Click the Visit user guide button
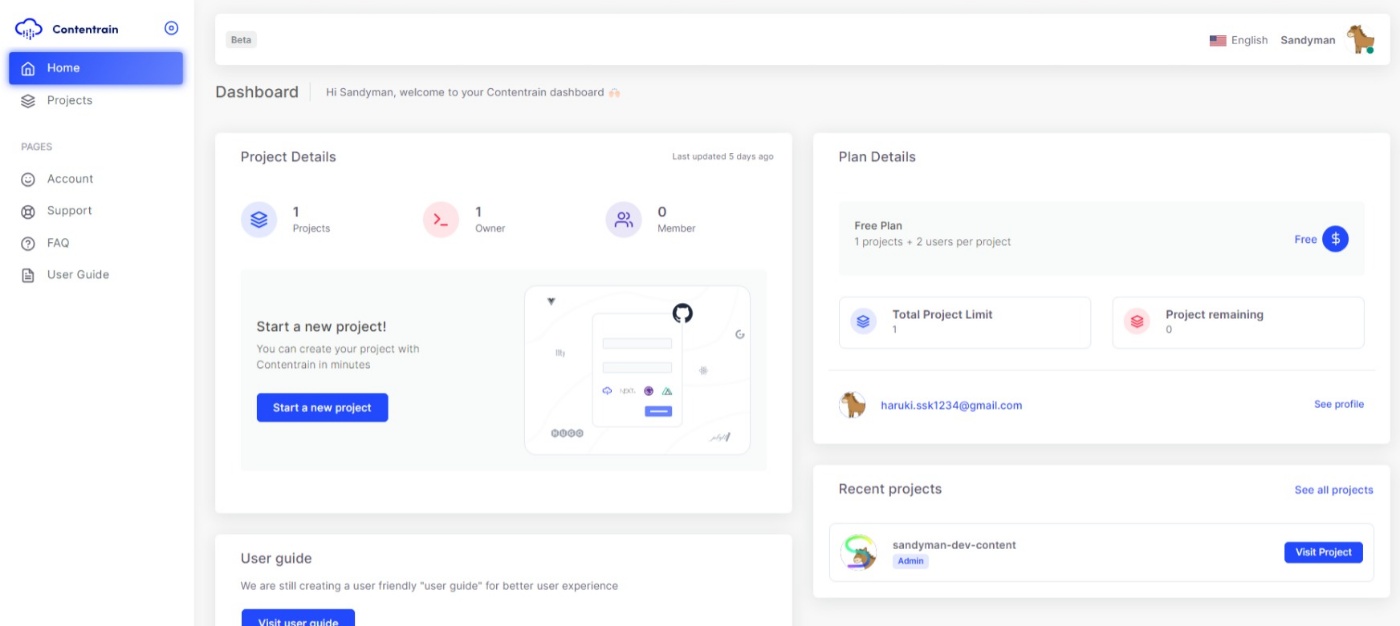The width and height of the screenshot is (1400, 626). click(x=298, y=618)
